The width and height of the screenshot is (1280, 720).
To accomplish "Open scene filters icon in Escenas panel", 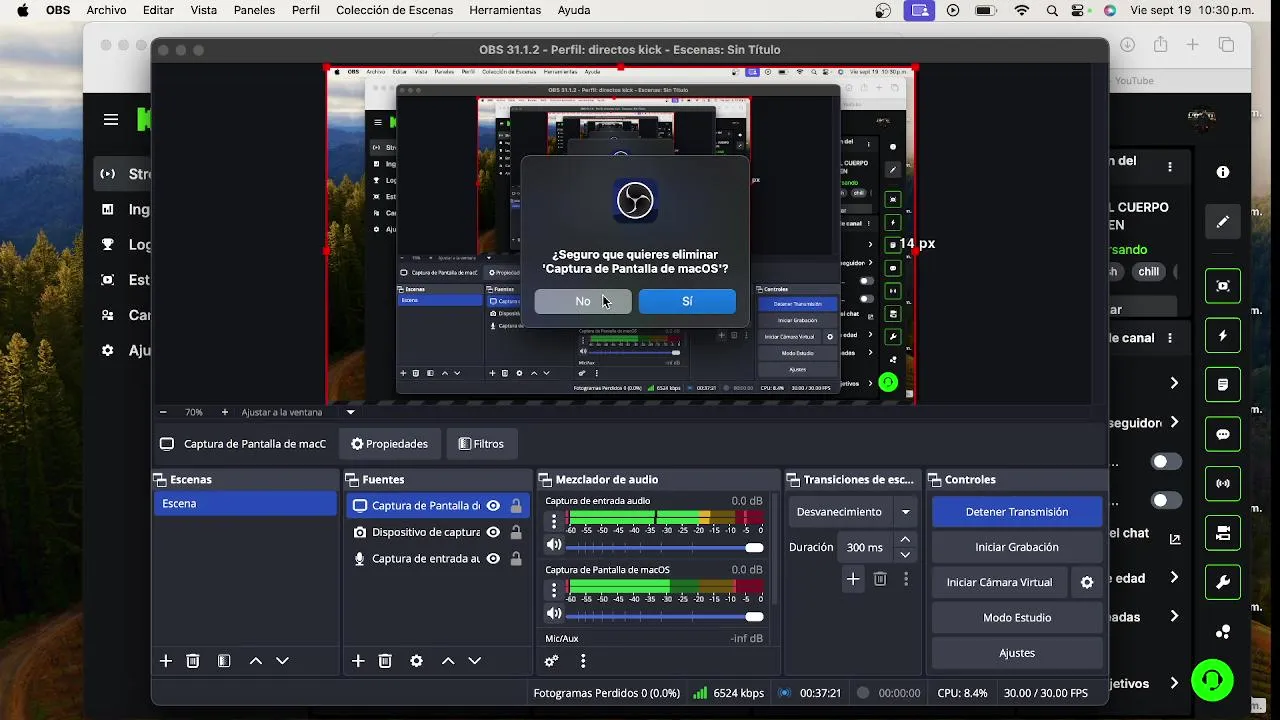I will click(x=224, y=661).
